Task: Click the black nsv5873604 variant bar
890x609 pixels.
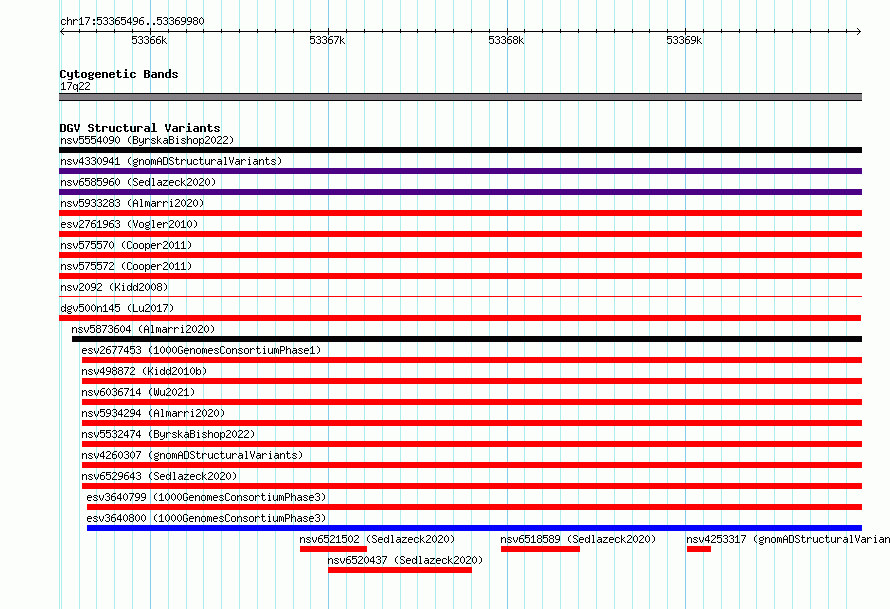Action: (x=467, y=339)
